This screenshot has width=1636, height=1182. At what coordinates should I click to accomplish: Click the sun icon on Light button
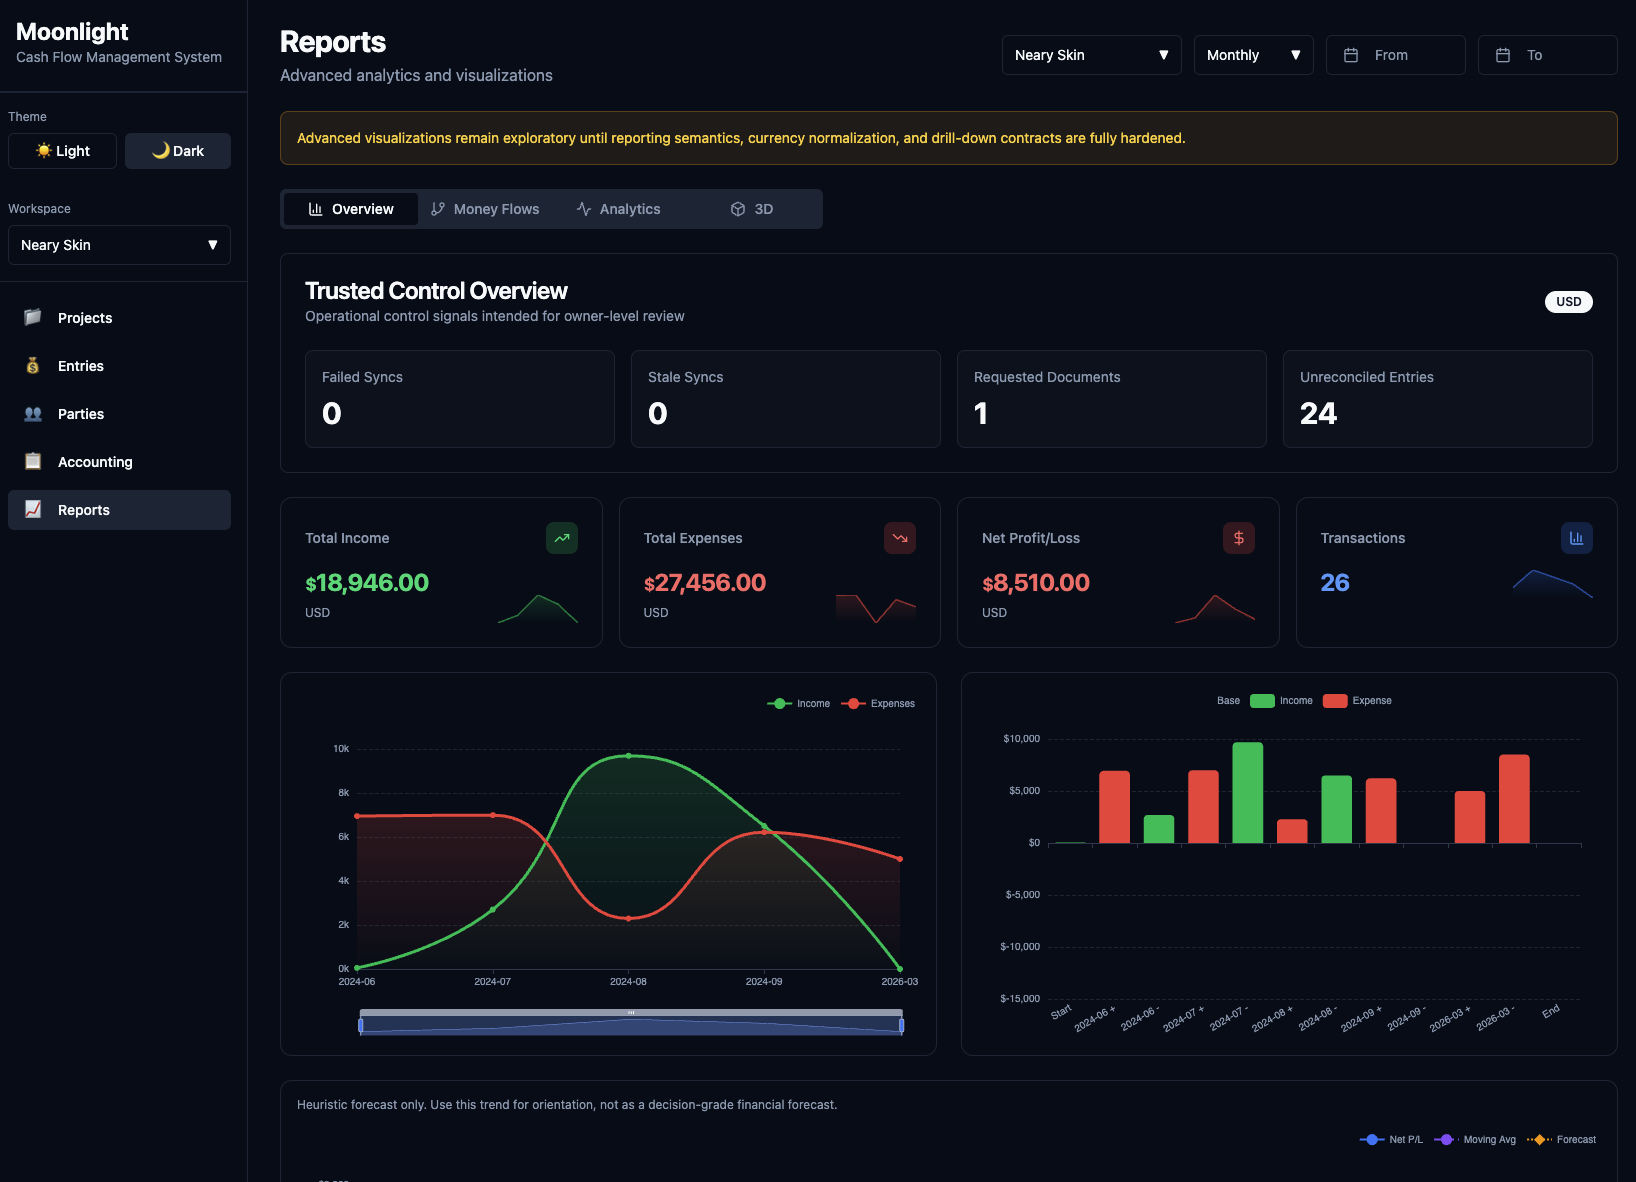[44, 150]
